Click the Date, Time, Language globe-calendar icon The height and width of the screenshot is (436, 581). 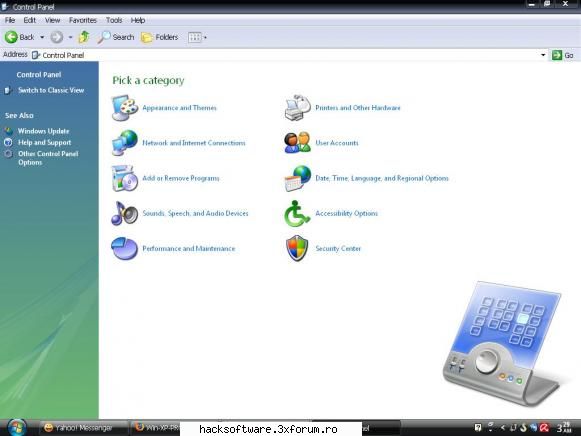[298, 178]
